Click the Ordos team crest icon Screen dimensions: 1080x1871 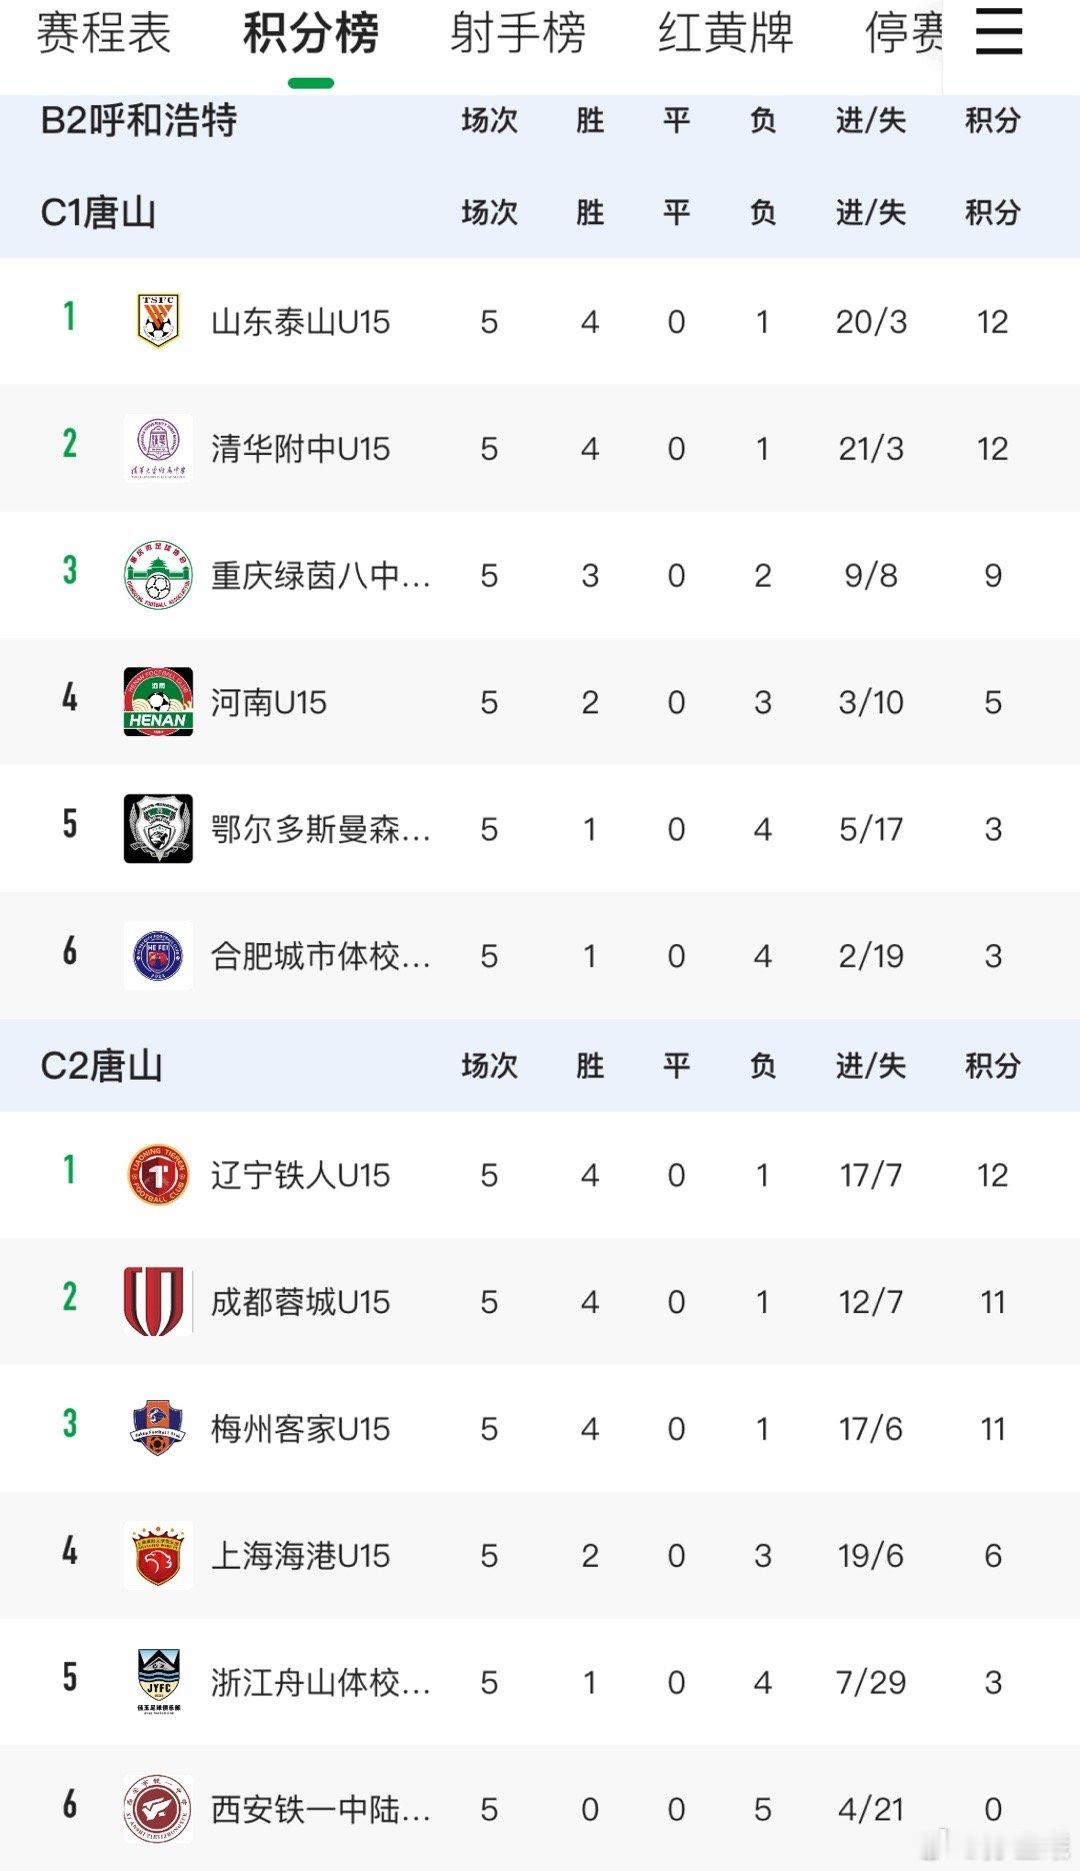158,829
